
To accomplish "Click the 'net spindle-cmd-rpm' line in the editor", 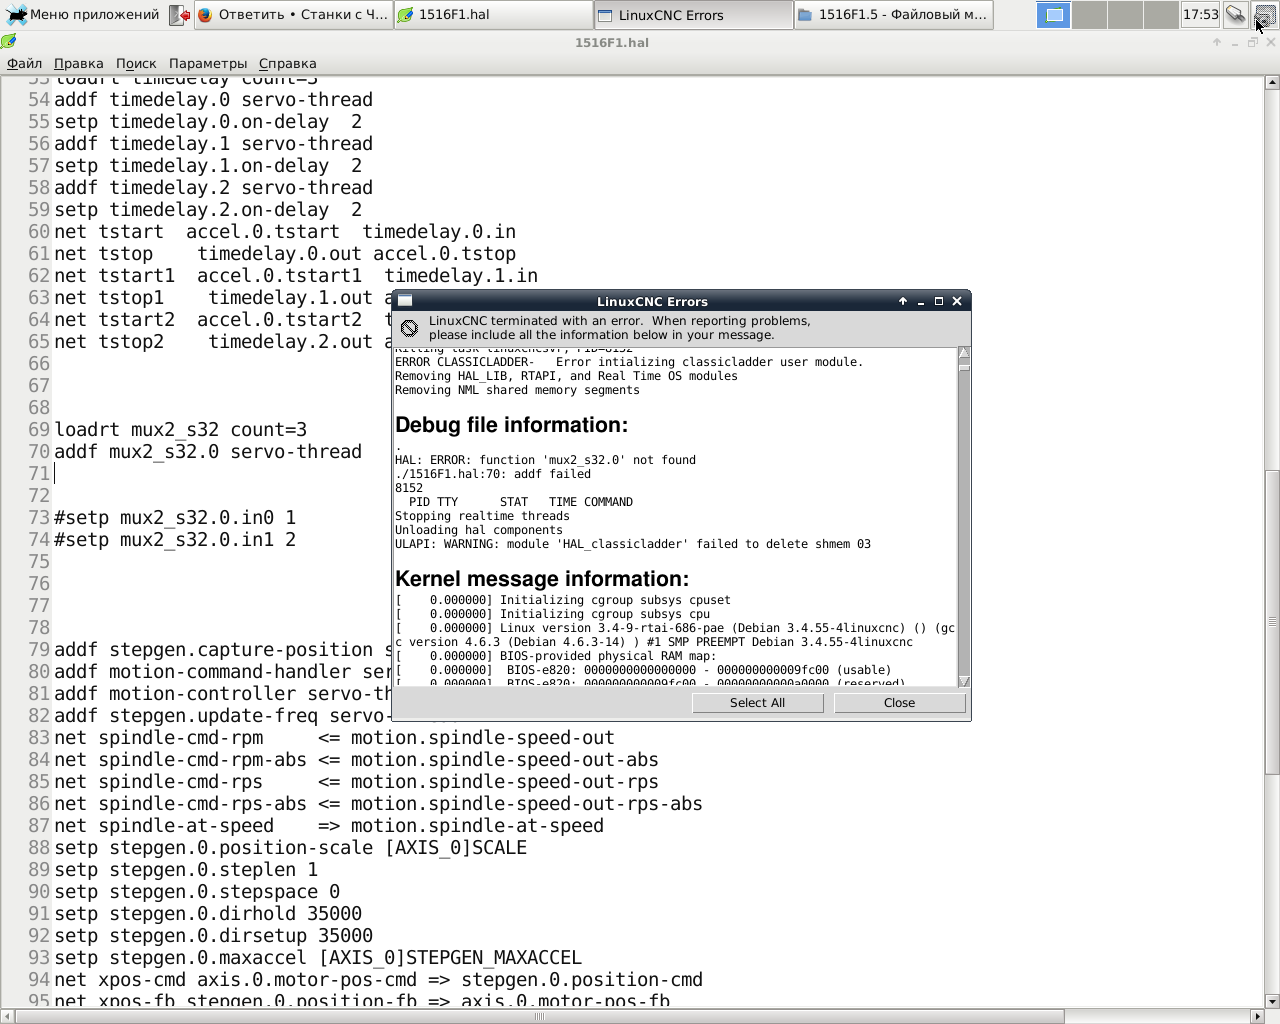I will (x=334, y=738).
